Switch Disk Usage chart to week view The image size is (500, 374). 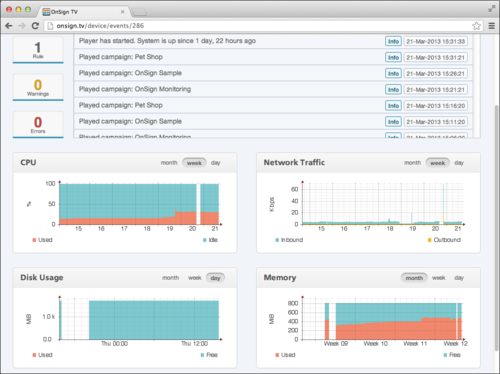(x=195, y=278)
